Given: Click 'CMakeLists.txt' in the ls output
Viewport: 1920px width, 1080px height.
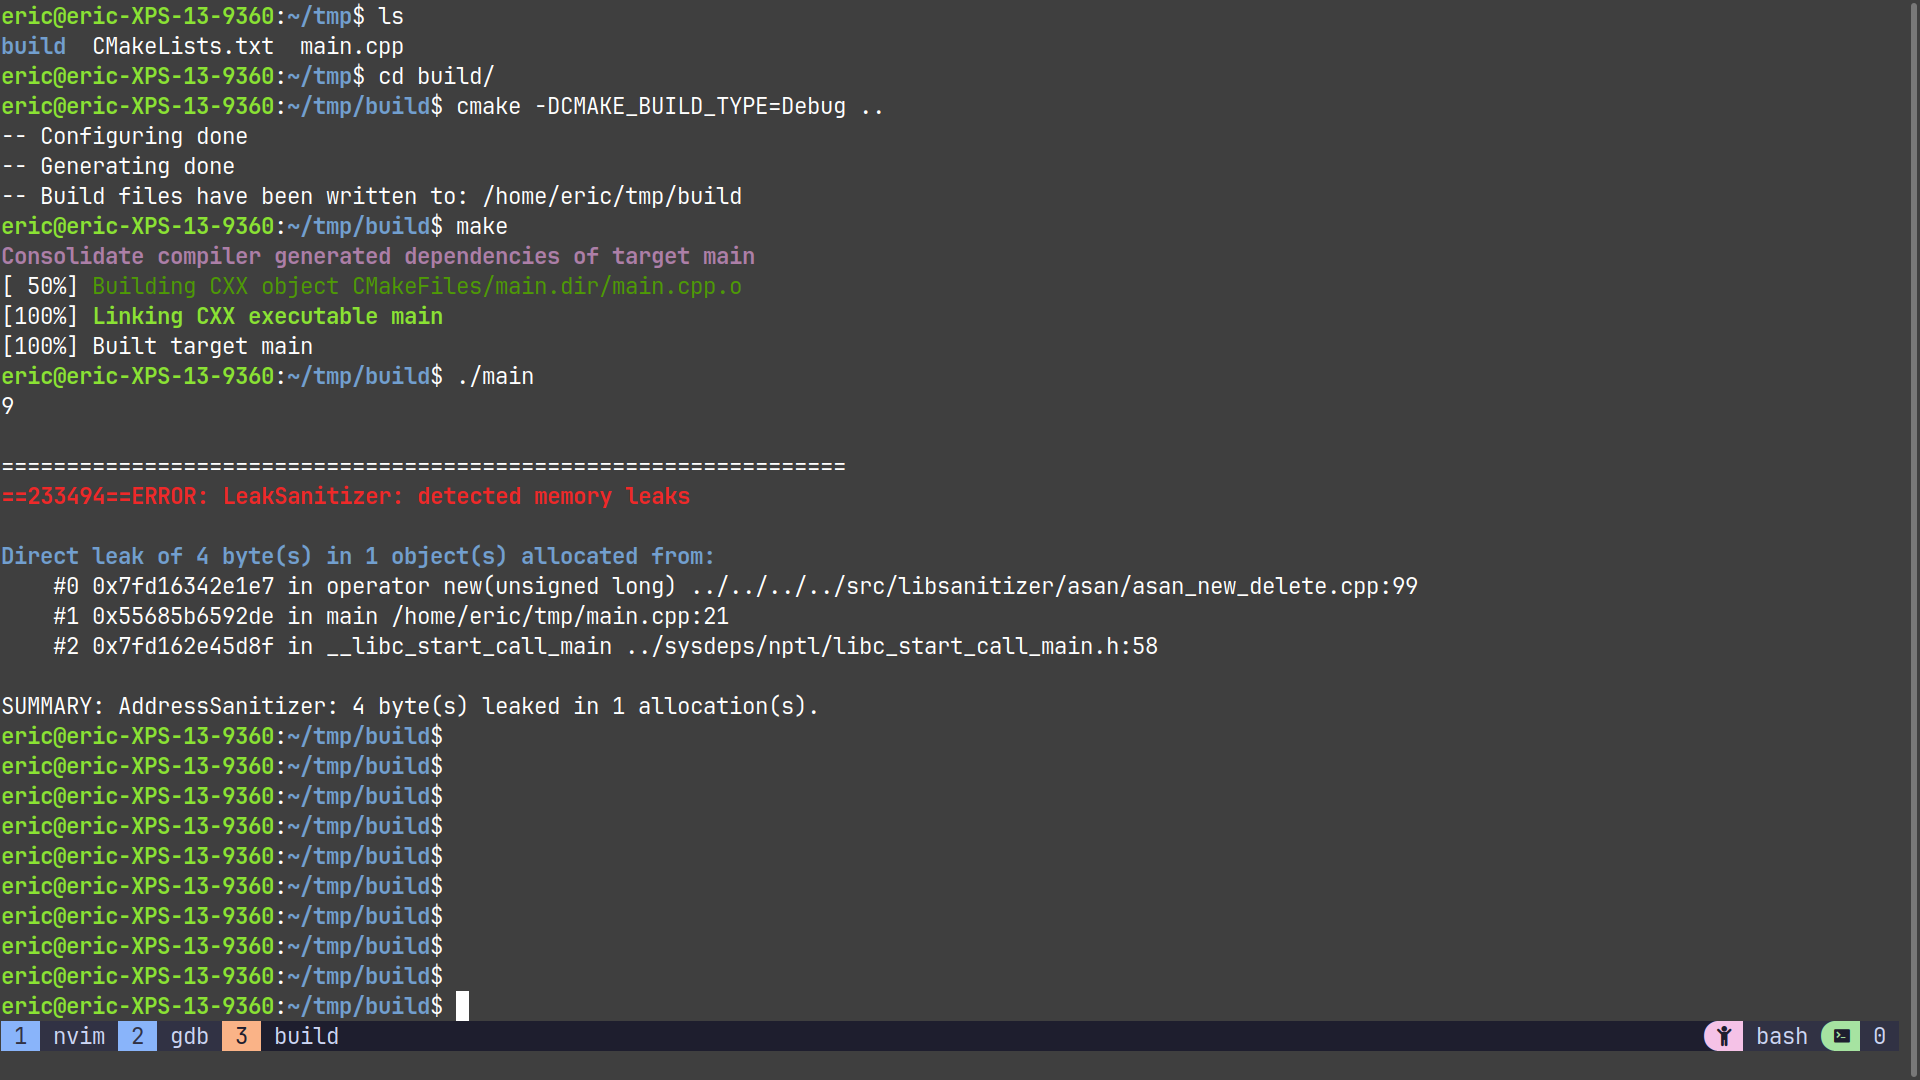Looking at the screenshot, I should 183,46.
